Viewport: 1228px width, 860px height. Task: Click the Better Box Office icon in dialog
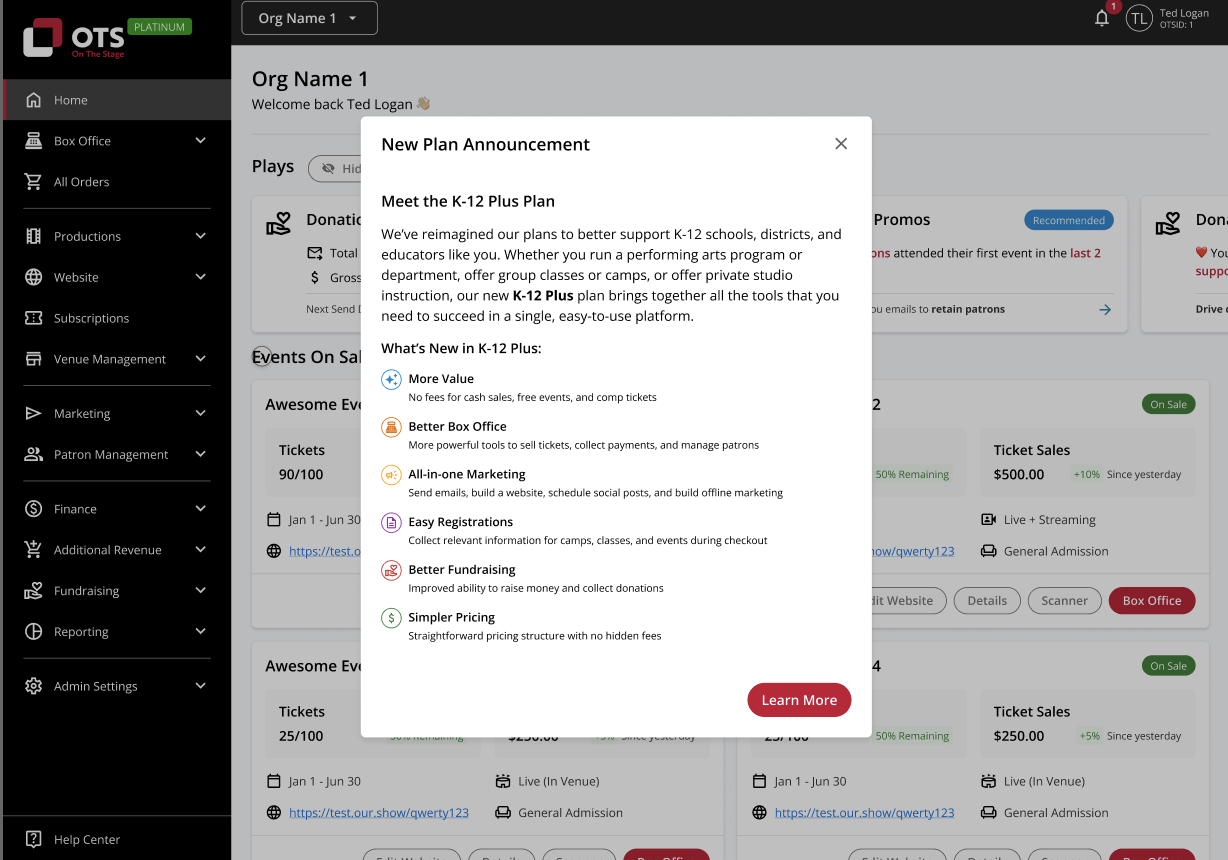click(391, 428)
